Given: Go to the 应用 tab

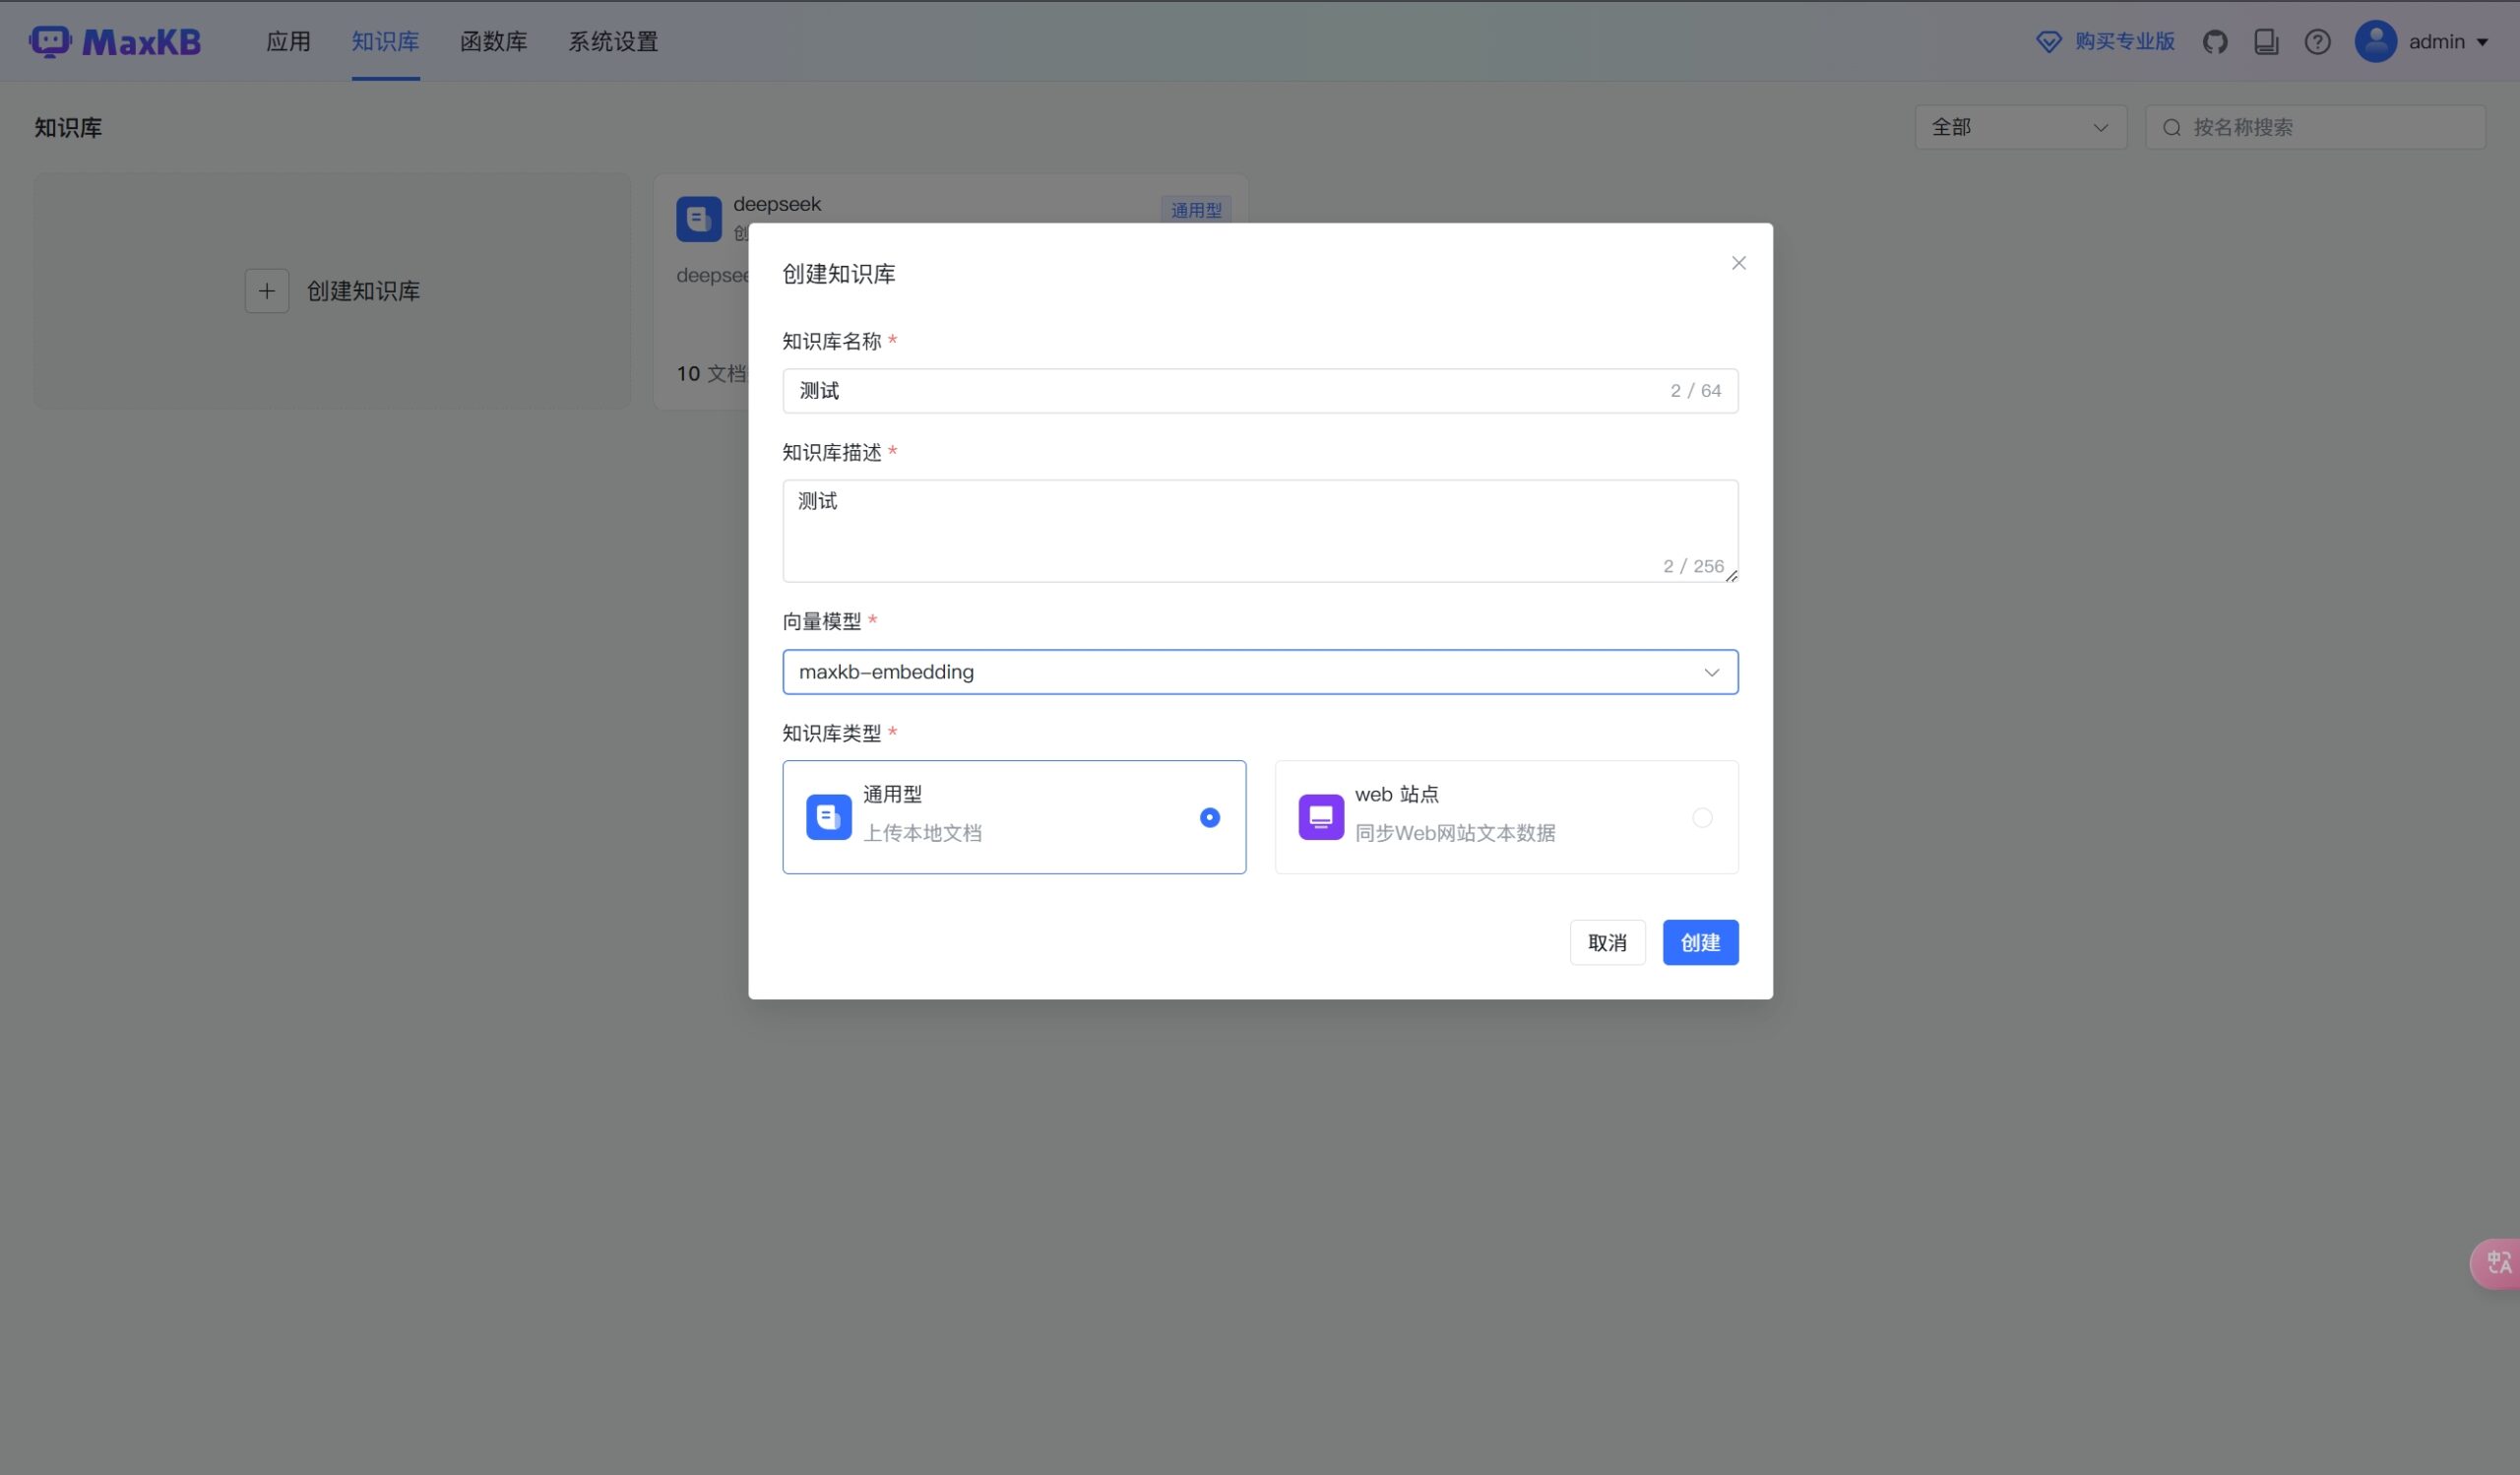Looking at the screenshot, I should click(288, 42).
